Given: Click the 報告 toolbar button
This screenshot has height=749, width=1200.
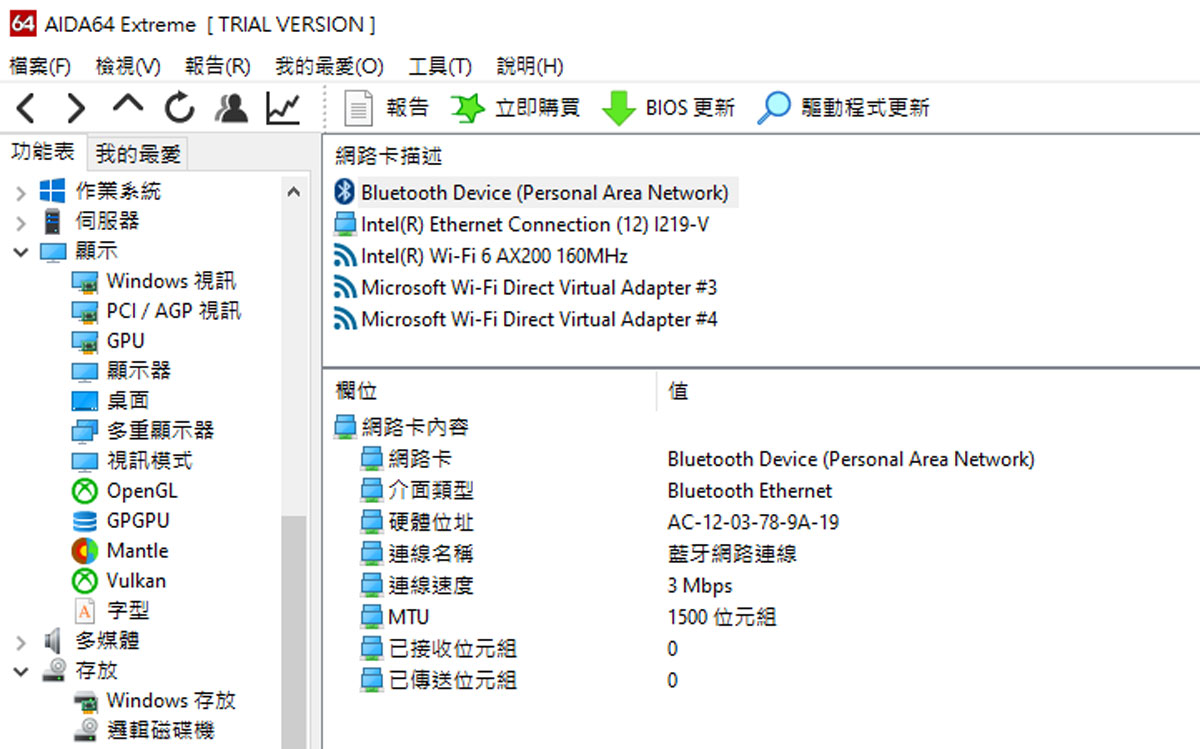Looking at the screenshot, I should [x=386, y=107].
